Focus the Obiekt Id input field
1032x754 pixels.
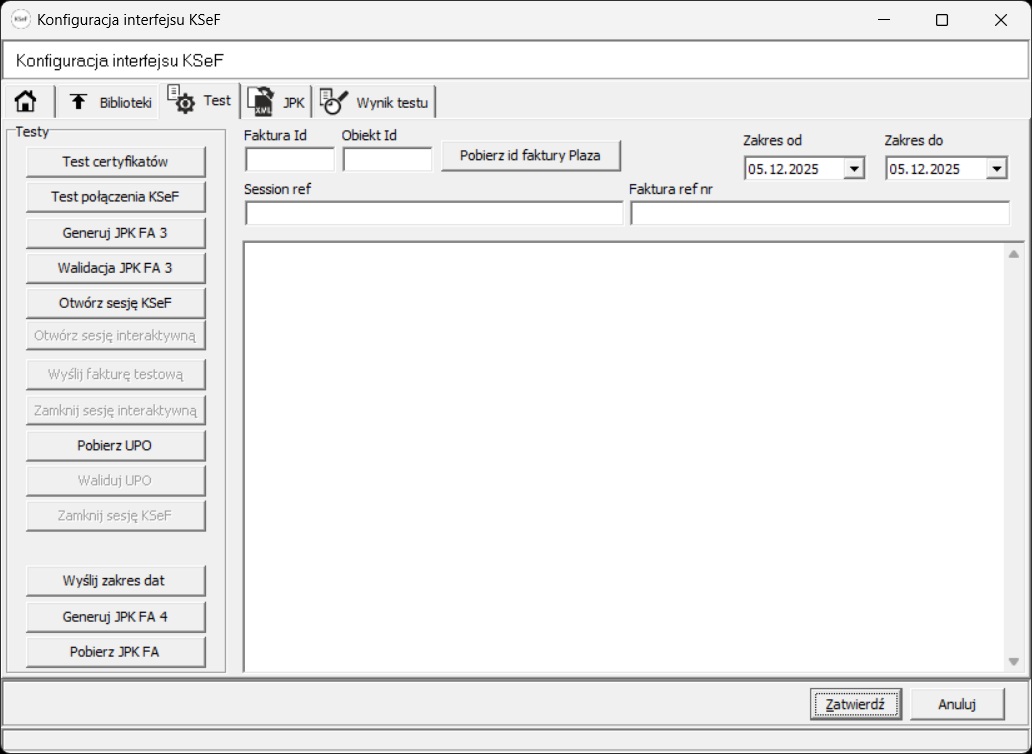coord(388,159)
